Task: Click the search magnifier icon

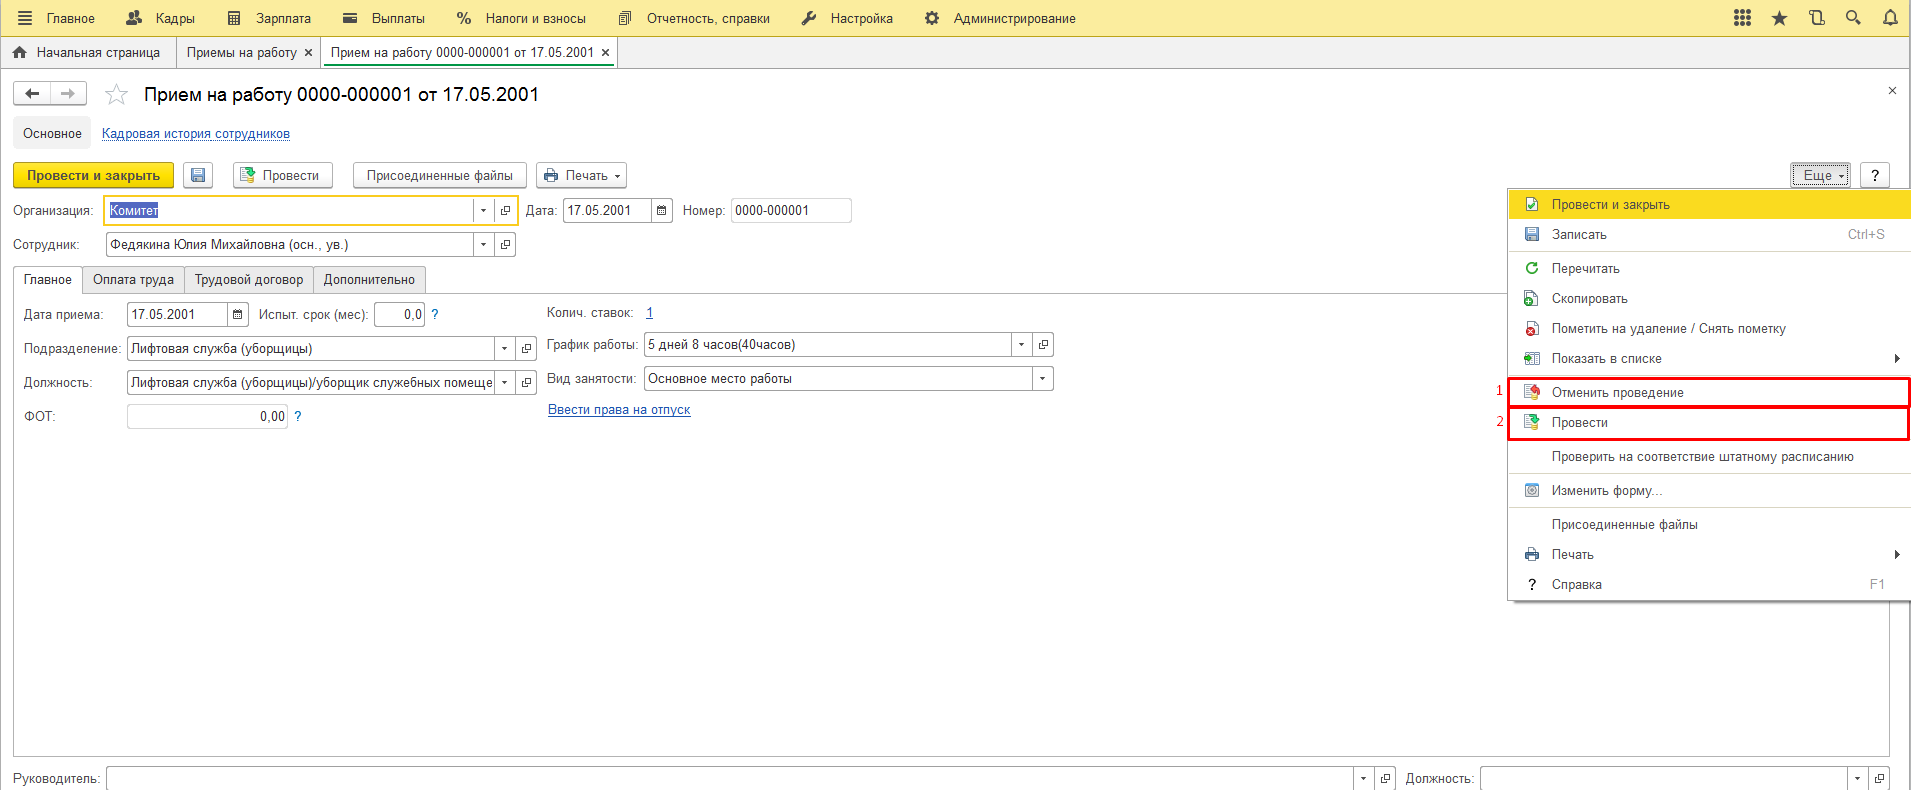Action: point(1853,18)
